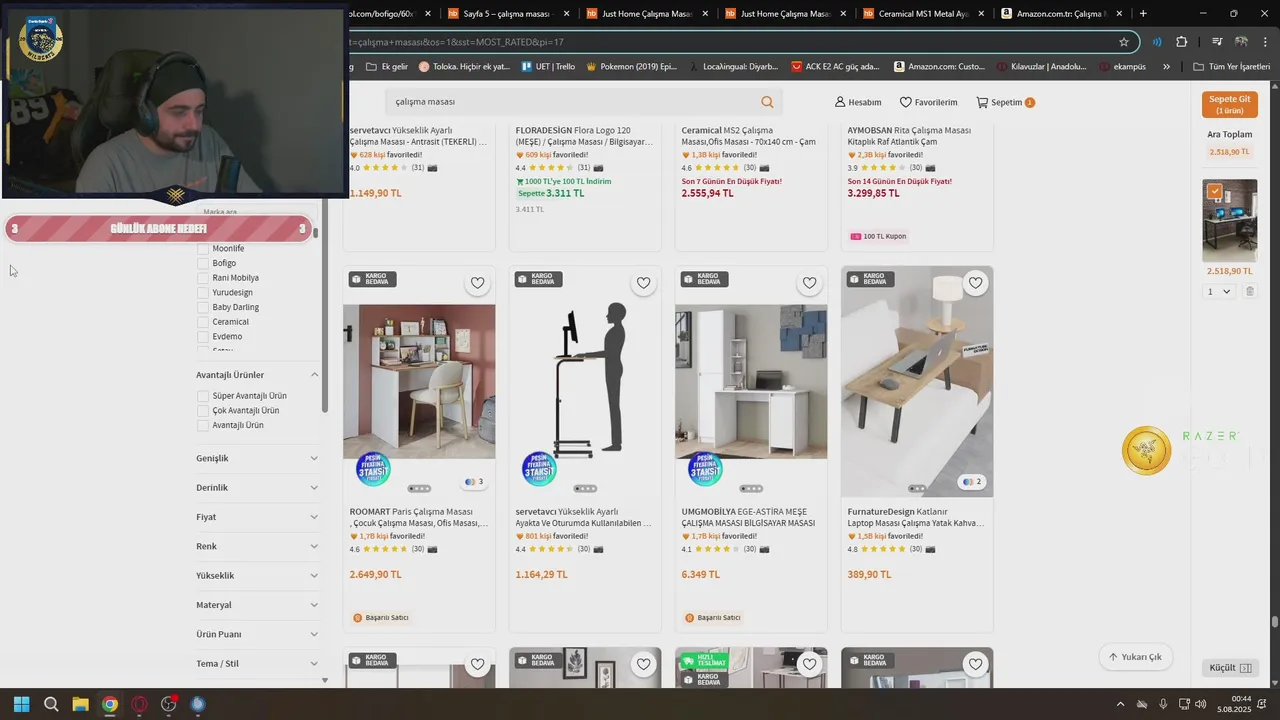Image resolution: width=1280 pixels, height=720 pixels.
Task: Open servetavcı standing desk product image
Action: coord(585,381)
